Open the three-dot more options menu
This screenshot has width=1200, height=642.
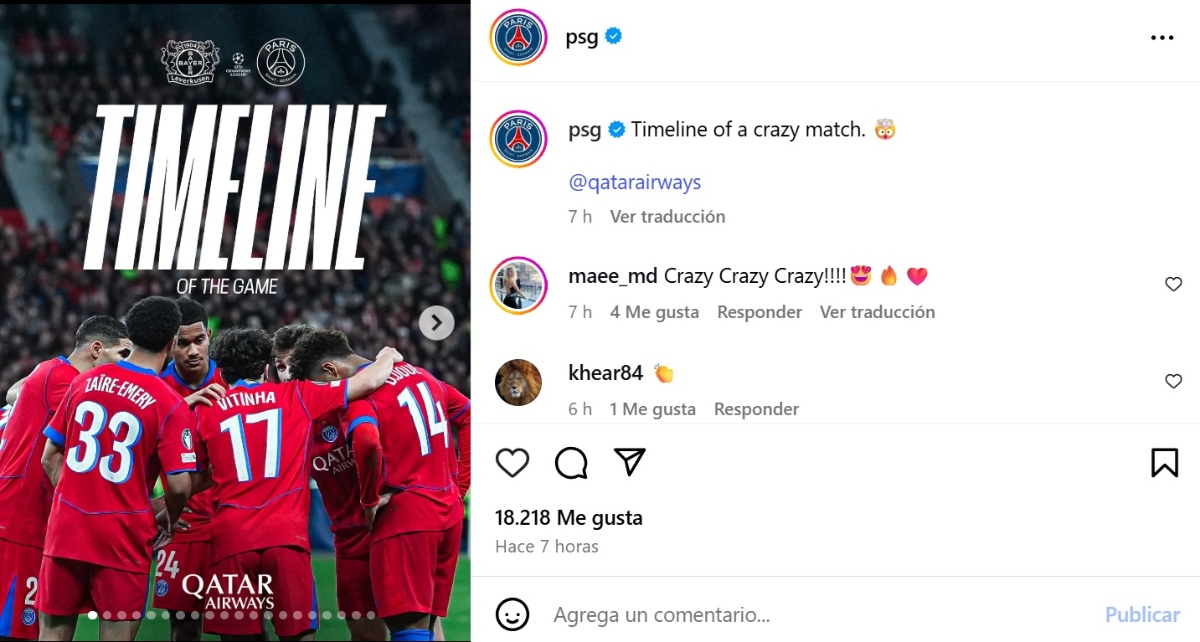(x=1162, y=38)
